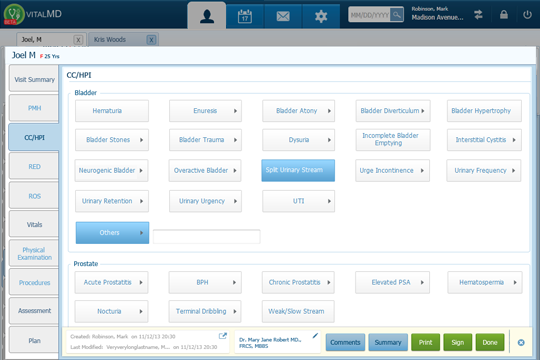The image size is (540, 360).
Task: Toggle Bladder Hypertrophy complaint
Action: point(484,111)
